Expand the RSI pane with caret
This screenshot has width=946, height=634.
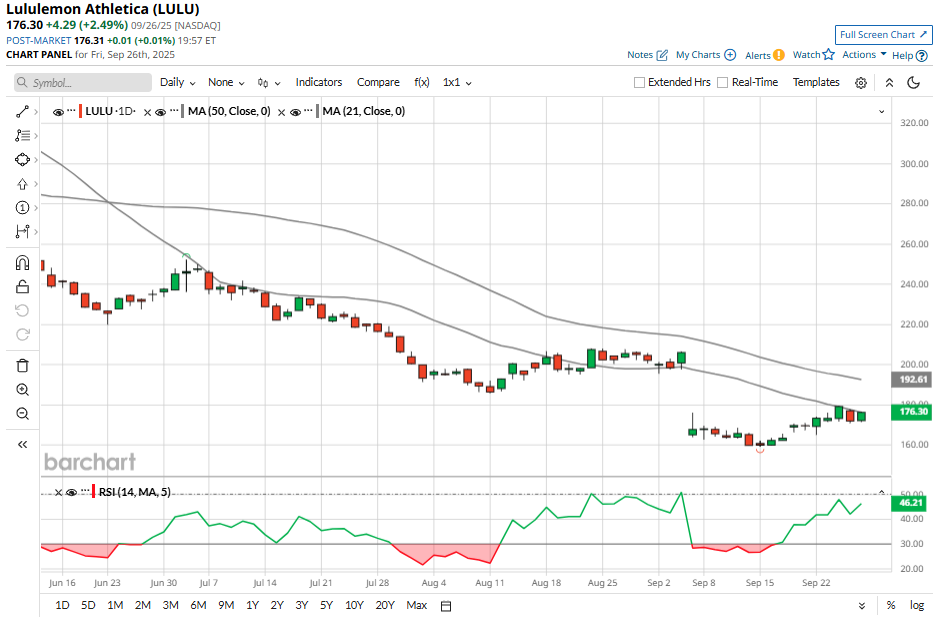881,492
